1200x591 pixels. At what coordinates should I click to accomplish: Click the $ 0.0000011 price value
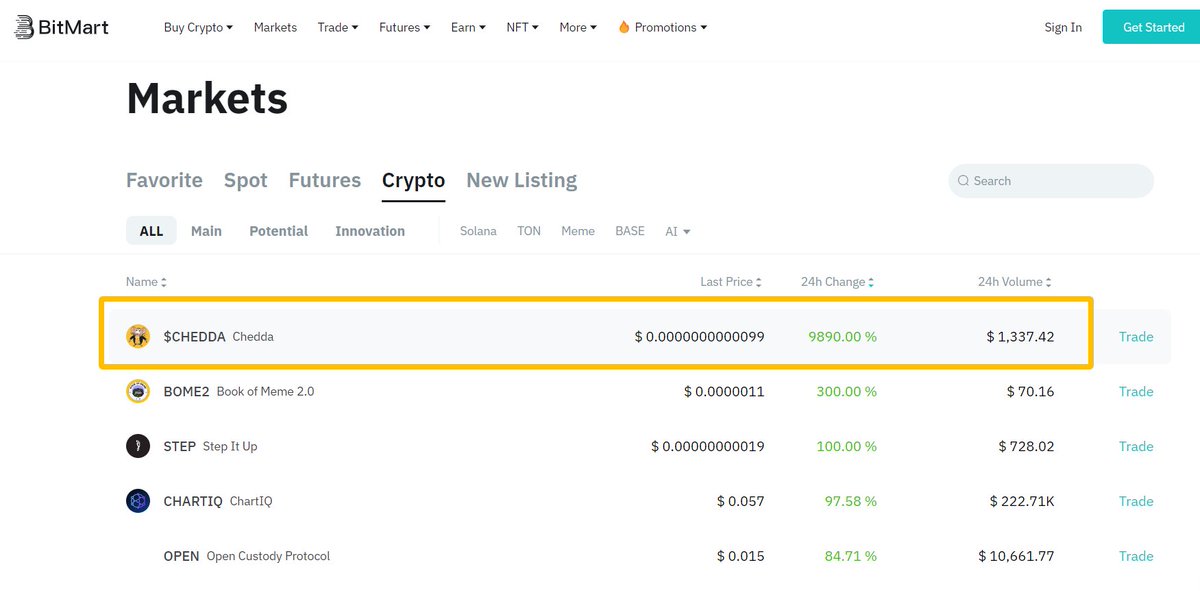724,391
